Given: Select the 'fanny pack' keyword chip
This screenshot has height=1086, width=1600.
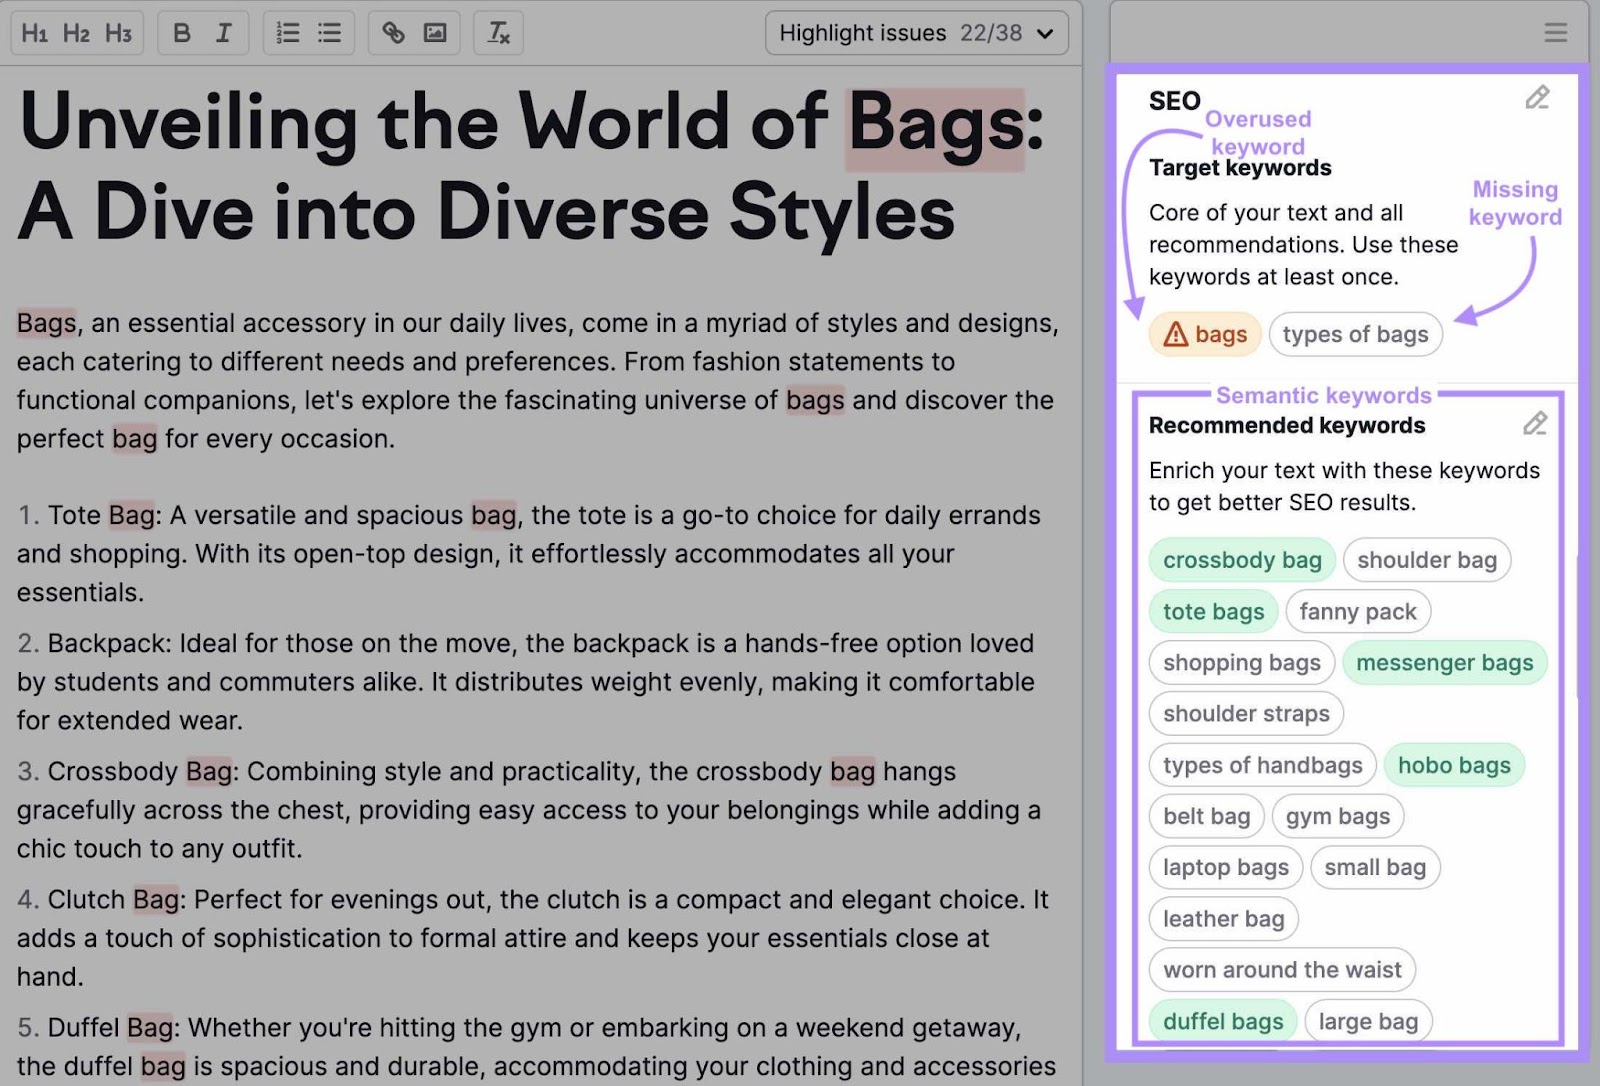Looking at the screenshot, I should coord(1357,611).
